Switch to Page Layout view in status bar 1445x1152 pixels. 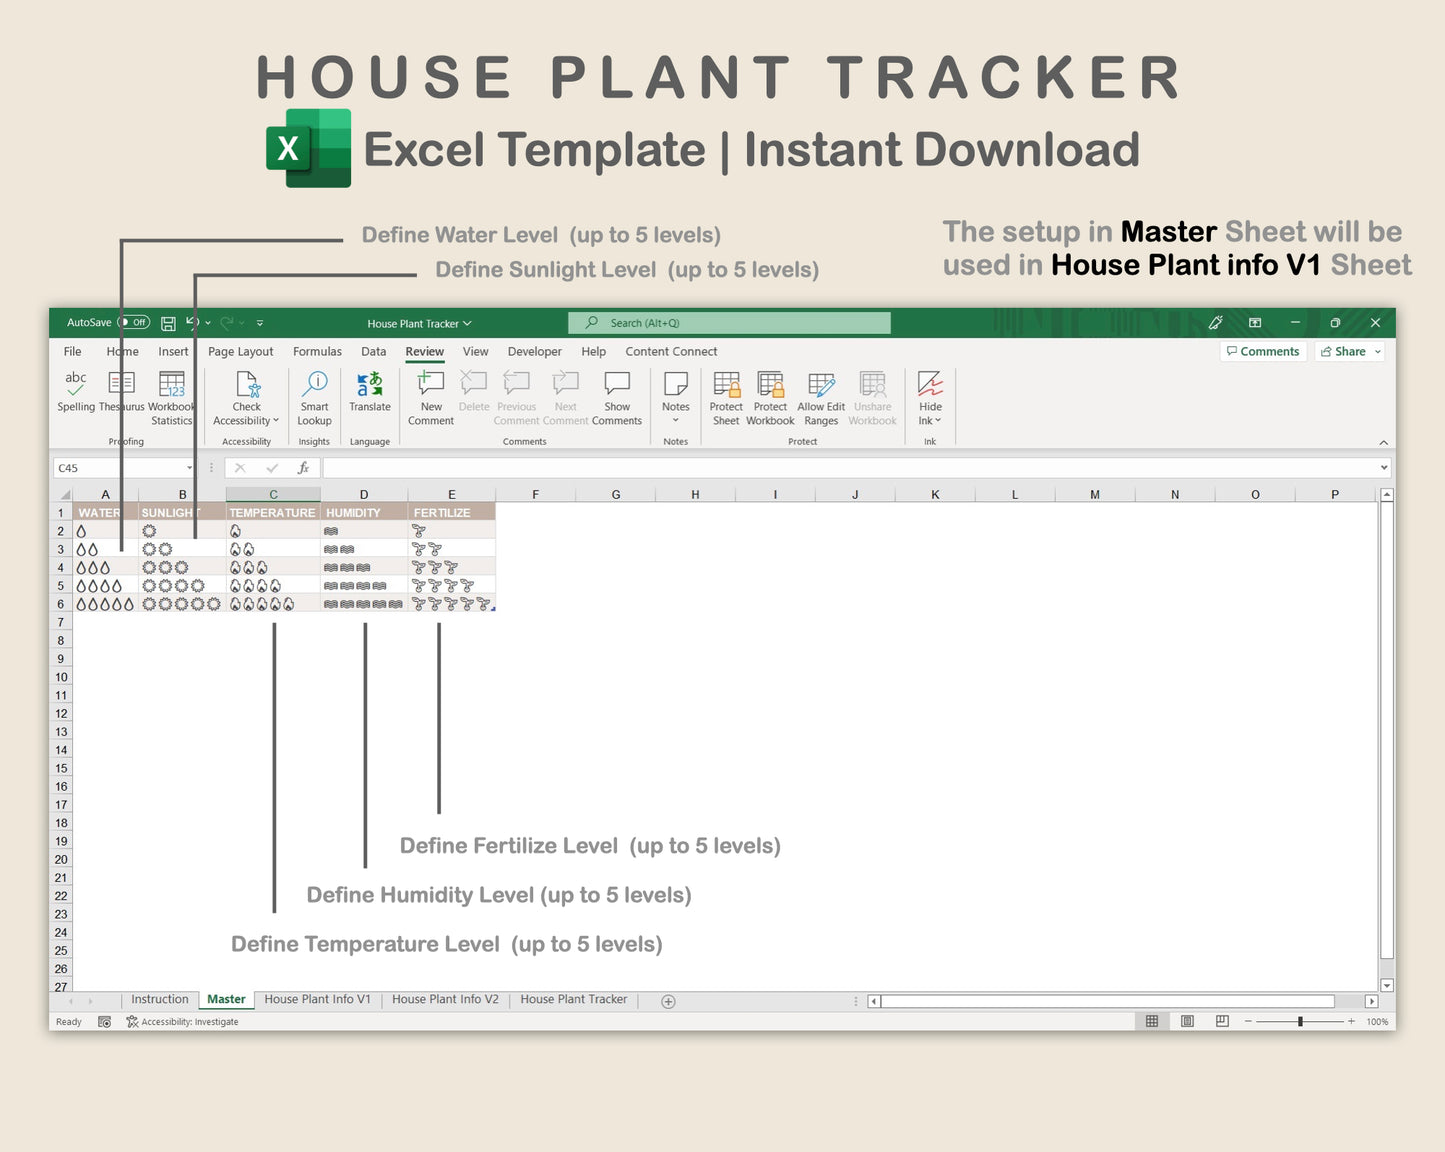pos(1187,1021)
